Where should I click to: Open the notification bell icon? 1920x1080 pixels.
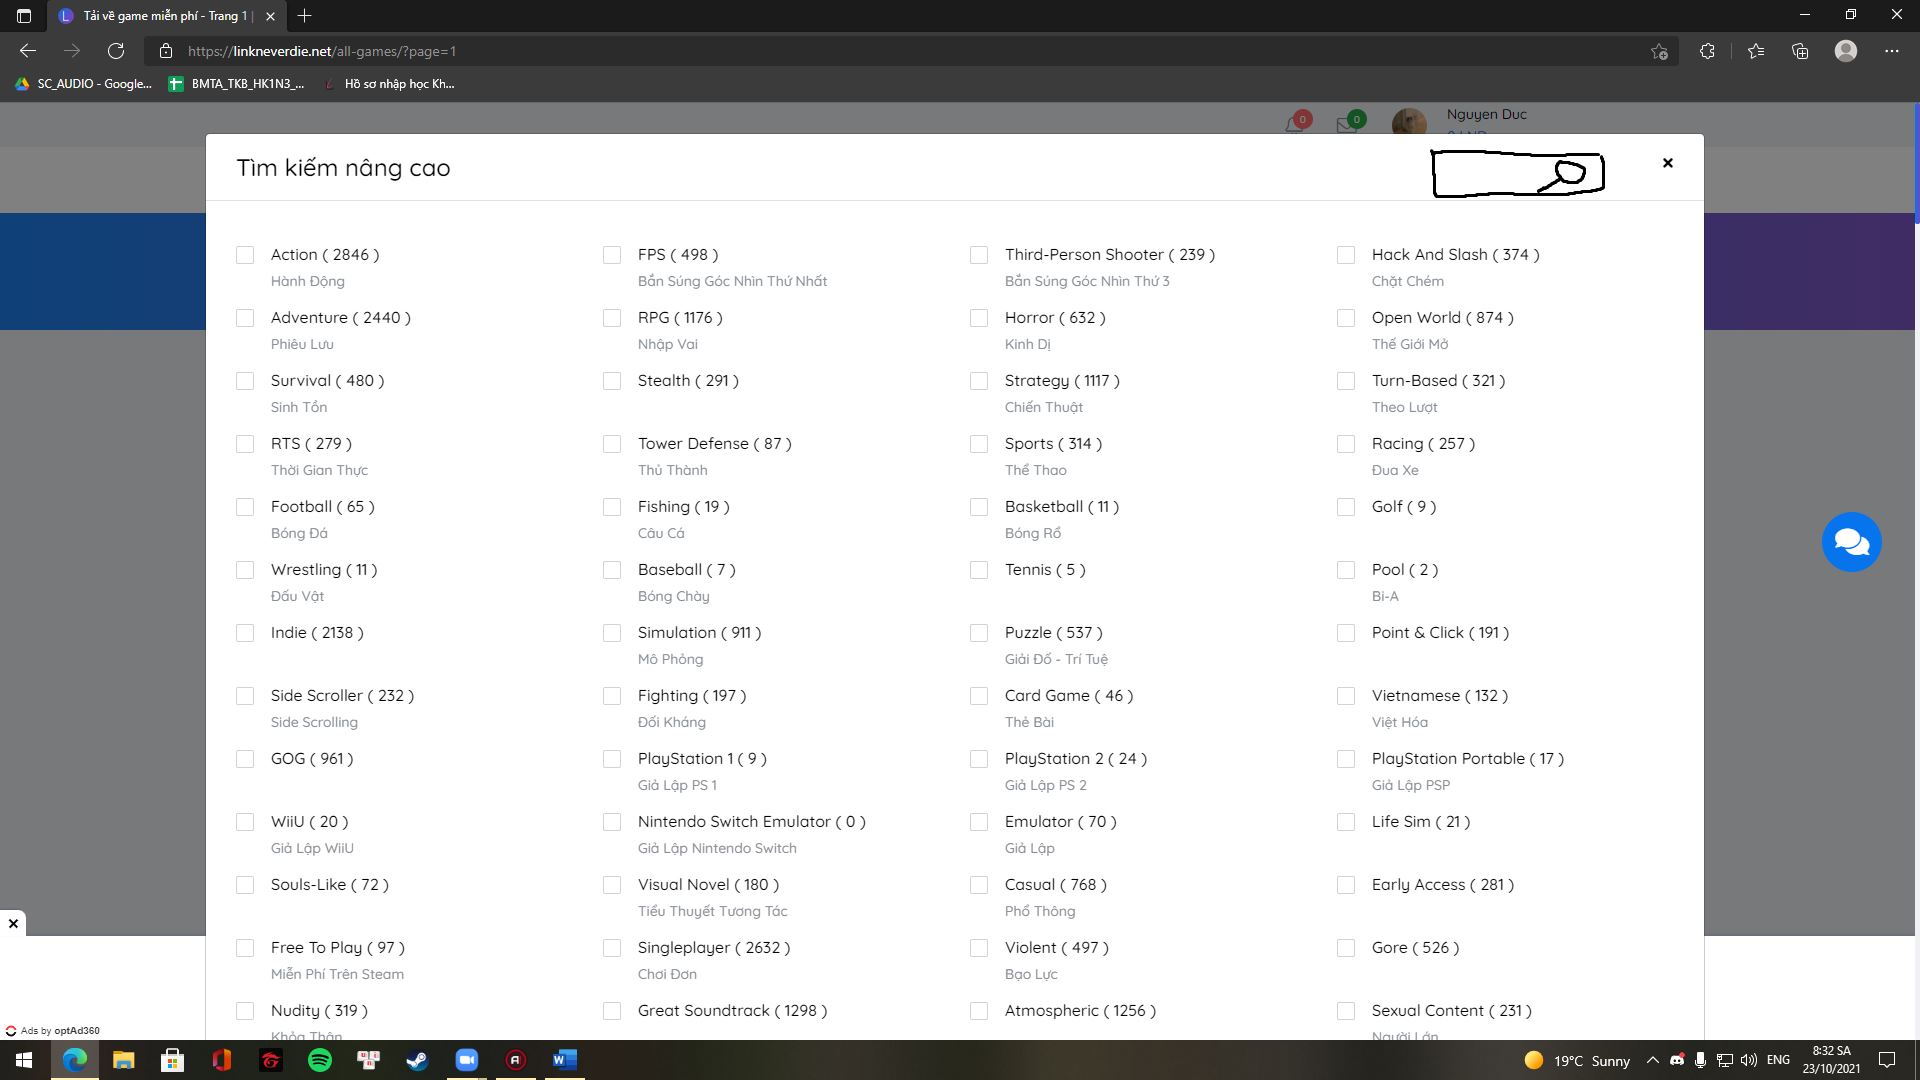[x=1295, y=125]
